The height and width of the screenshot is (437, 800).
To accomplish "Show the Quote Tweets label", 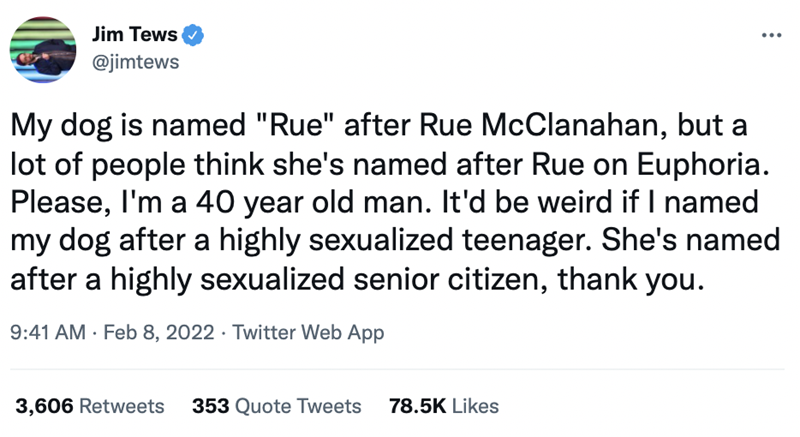I will coord(298,407).
